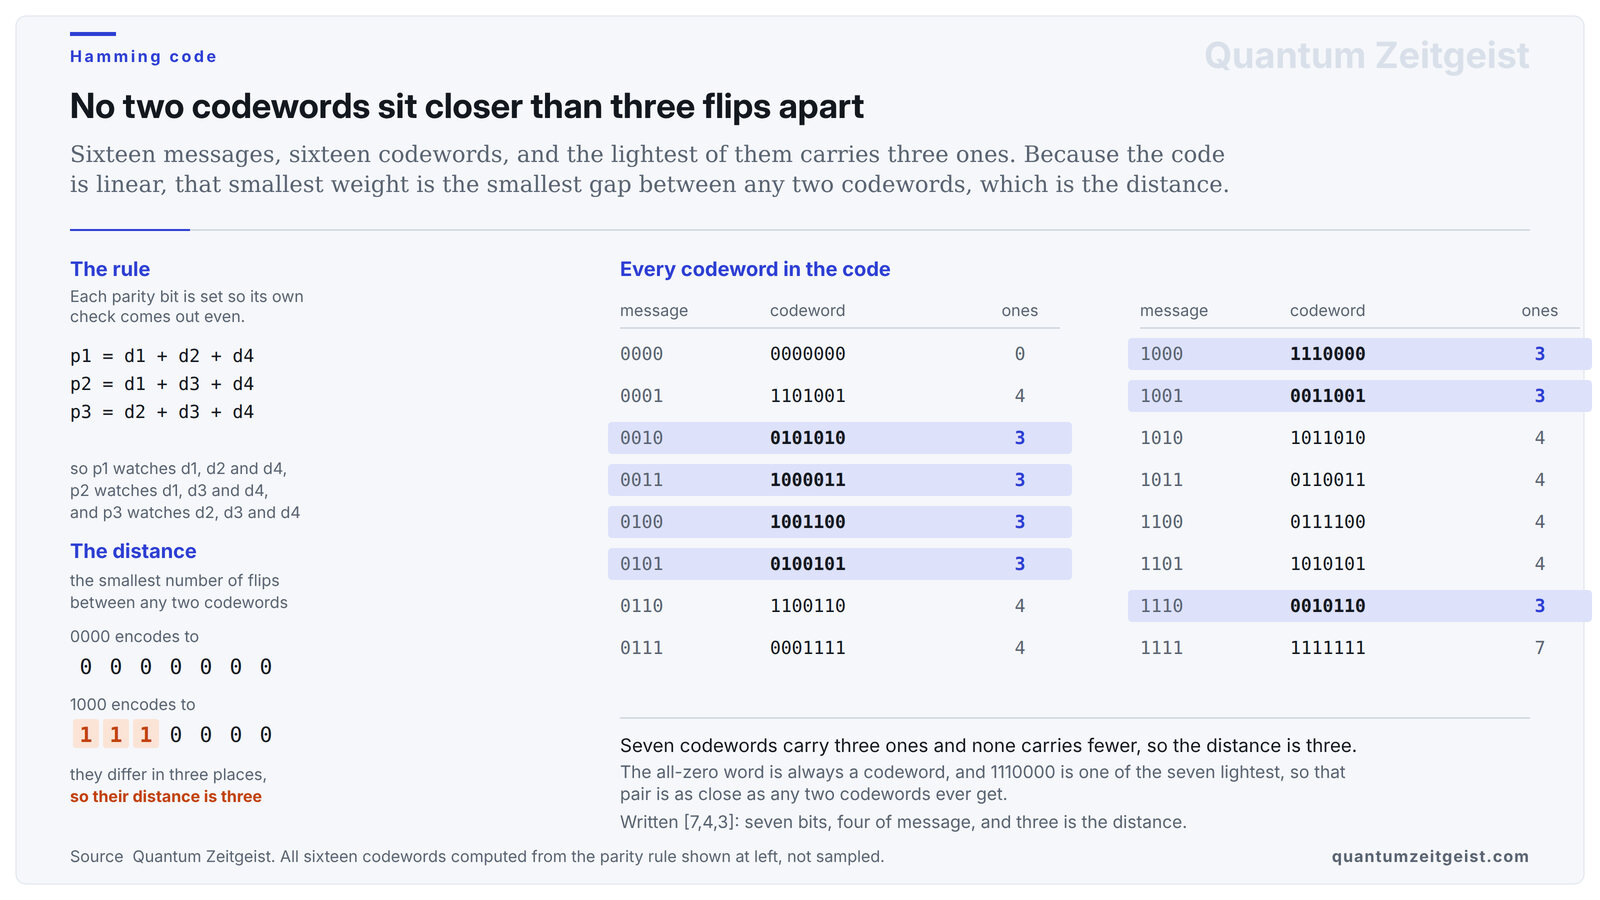Click the third highlighted 1 in the 1000 encoding
This screenshot has width=1600, height=900.
[x=146, y=735]
